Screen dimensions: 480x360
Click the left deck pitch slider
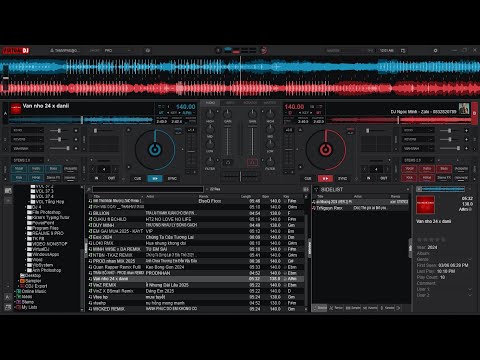191,152
